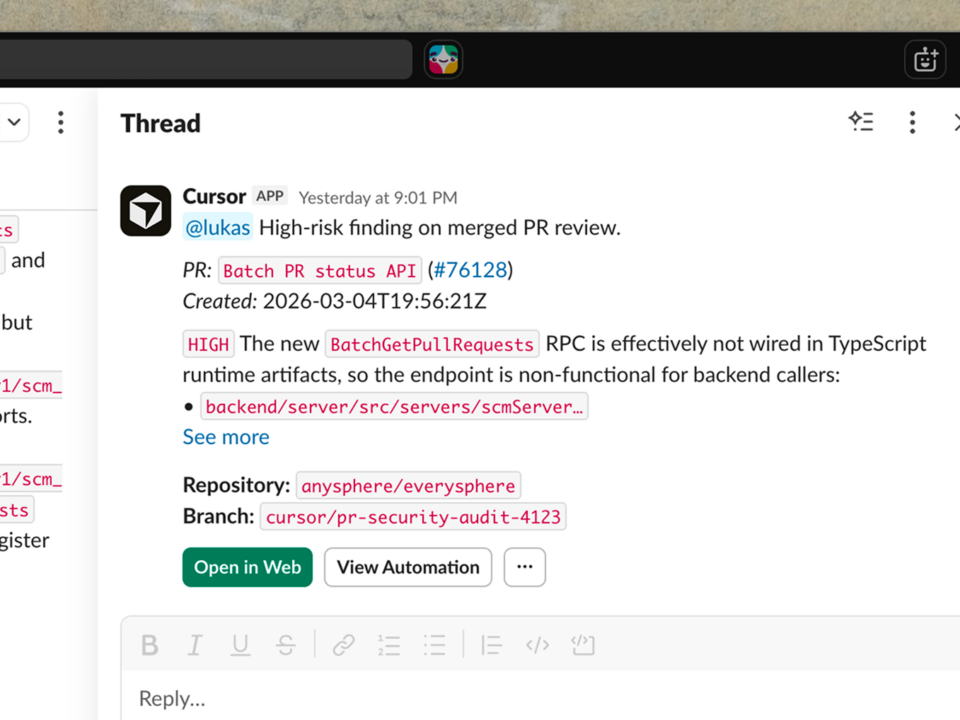960x720 pixels.
Task: Toggle italic text formatting
Action: (x=195, y=645)
